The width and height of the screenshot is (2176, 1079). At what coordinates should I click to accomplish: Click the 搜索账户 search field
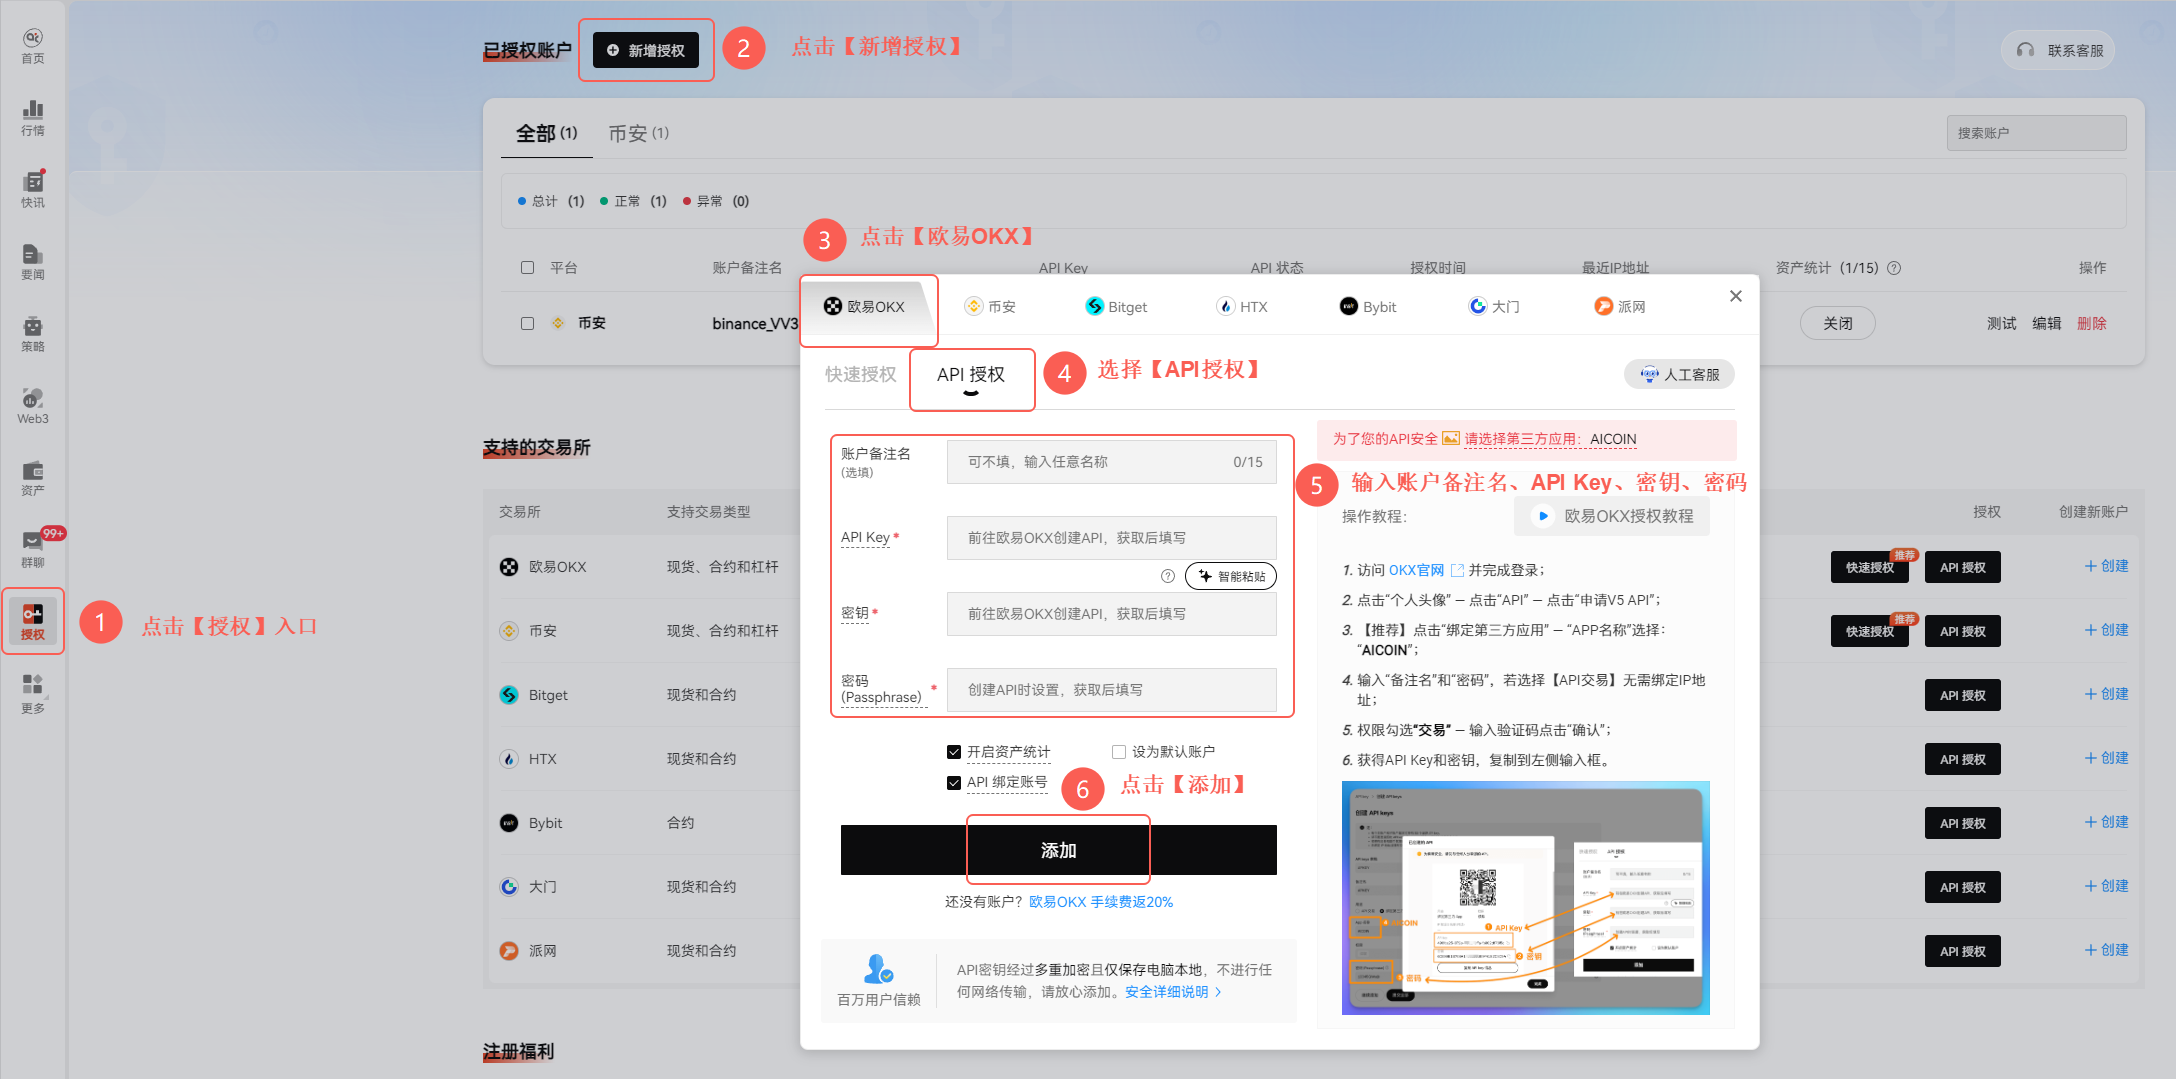pyautogui.click(x=2036, y=133)
